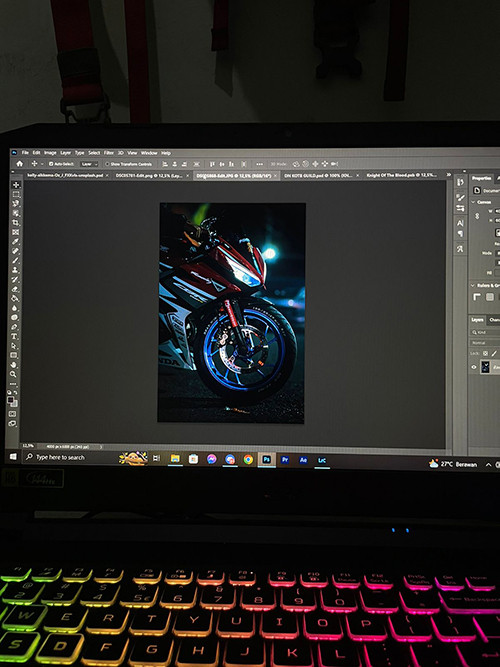The width and height of the screenshot is (500, 667).
Task: Enable the Show Transform Controls checkbox
Action: point(107,164)
